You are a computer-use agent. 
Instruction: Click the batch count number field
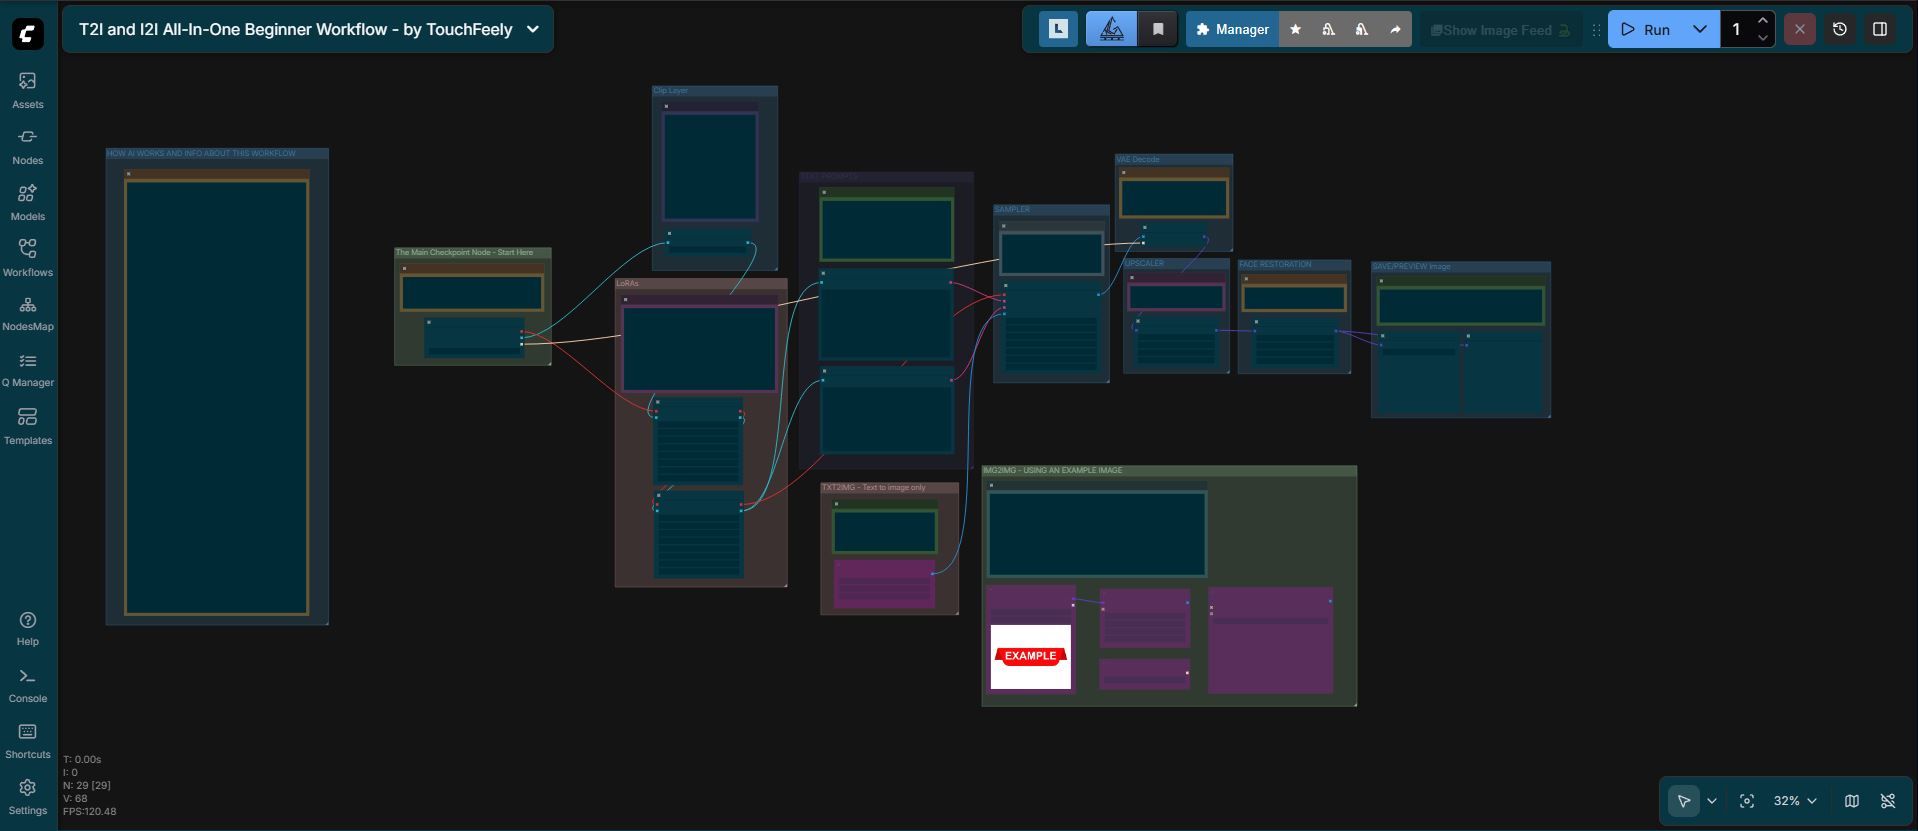pos(1737,30)
